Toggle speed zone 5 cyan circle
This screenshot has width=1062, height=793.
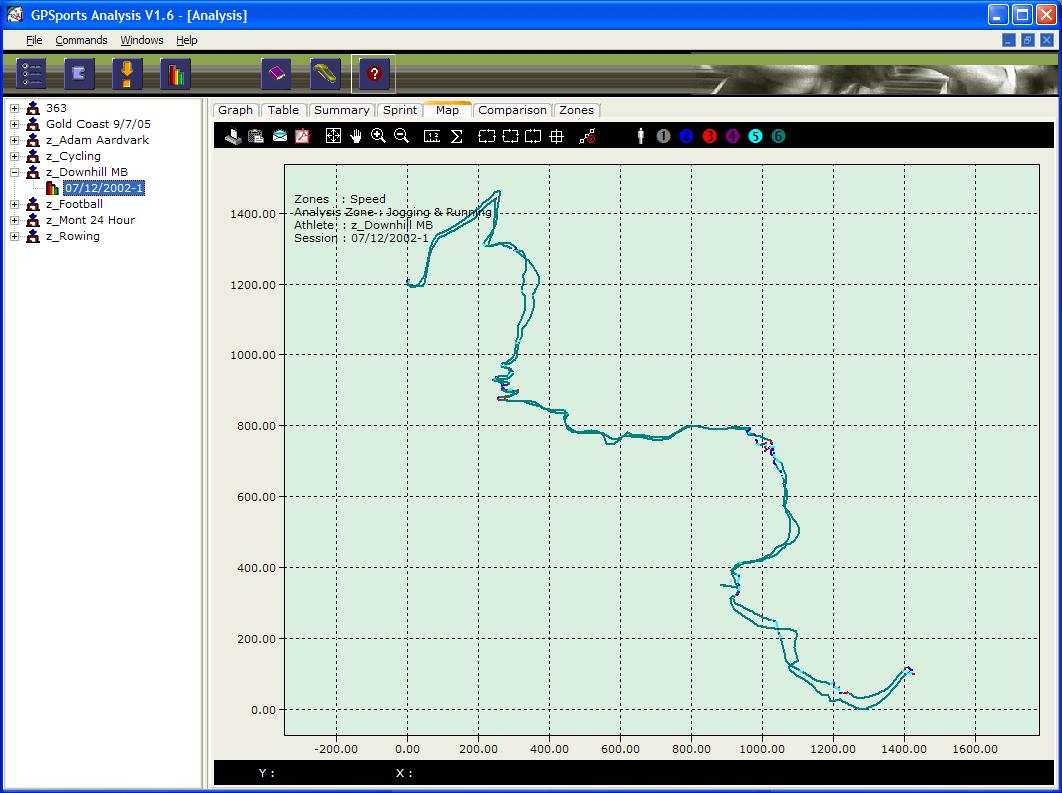click(755, 136)
